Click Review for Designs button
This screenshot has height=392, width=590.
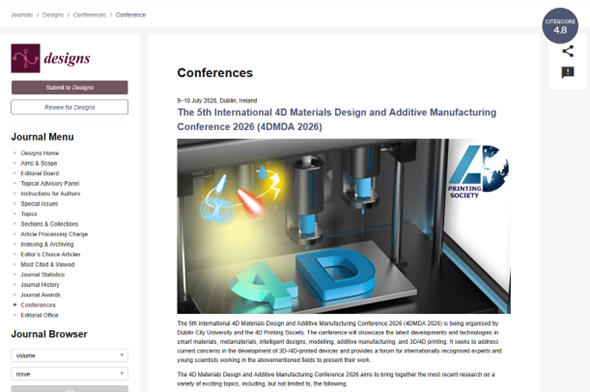70,107
